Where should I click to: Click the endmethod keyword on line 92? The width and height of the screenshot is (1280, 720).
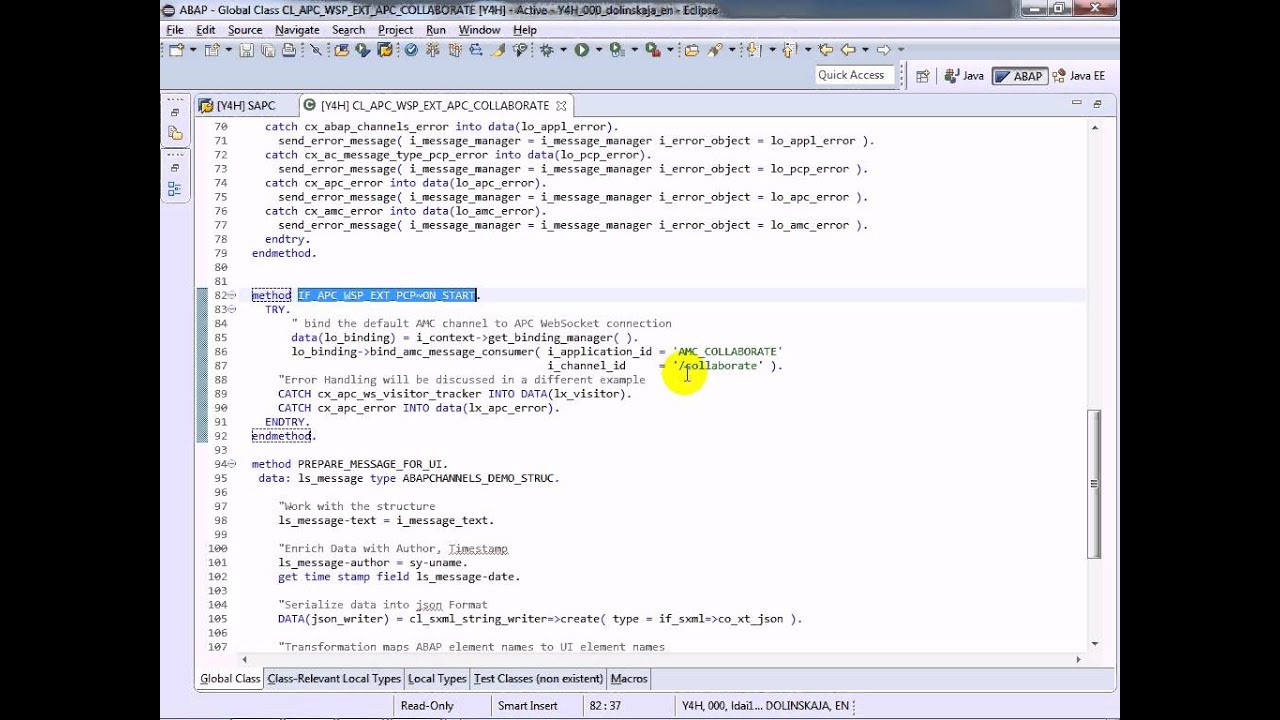coord(281,436)
